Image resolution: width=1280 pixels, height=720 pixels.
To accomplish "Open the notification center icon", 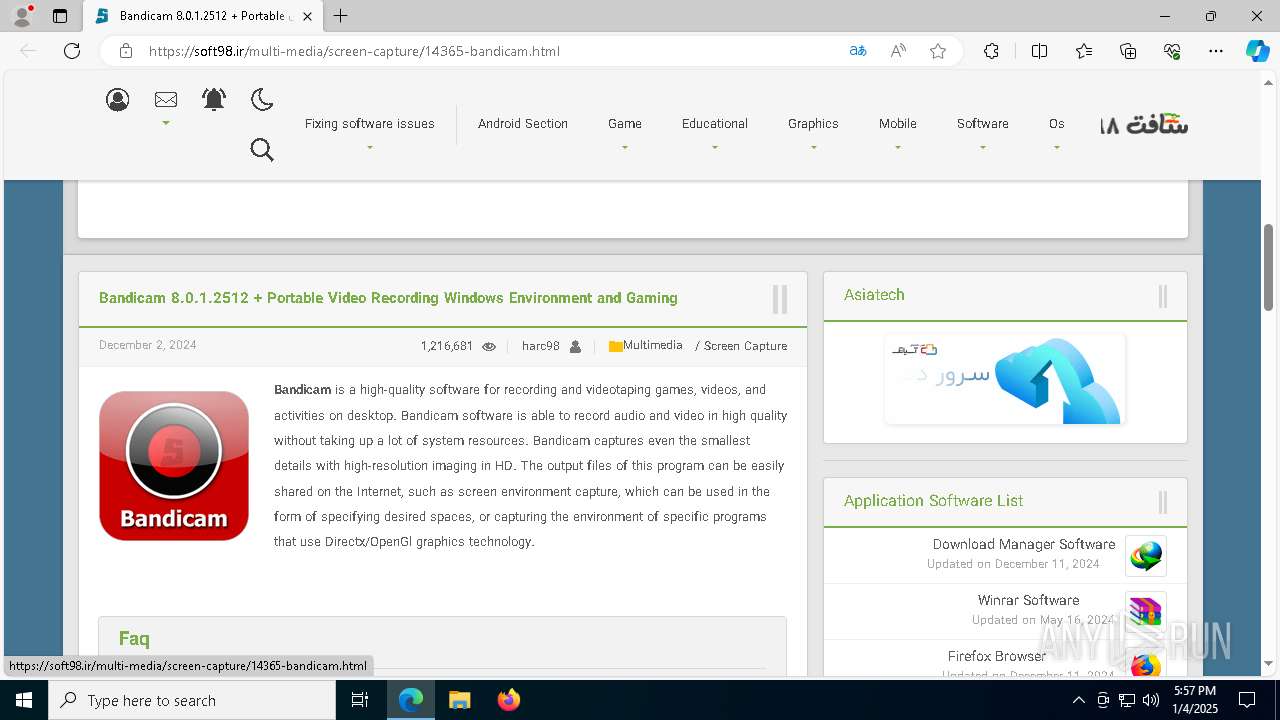I will pyautogui.click(x=1247, y=700).
